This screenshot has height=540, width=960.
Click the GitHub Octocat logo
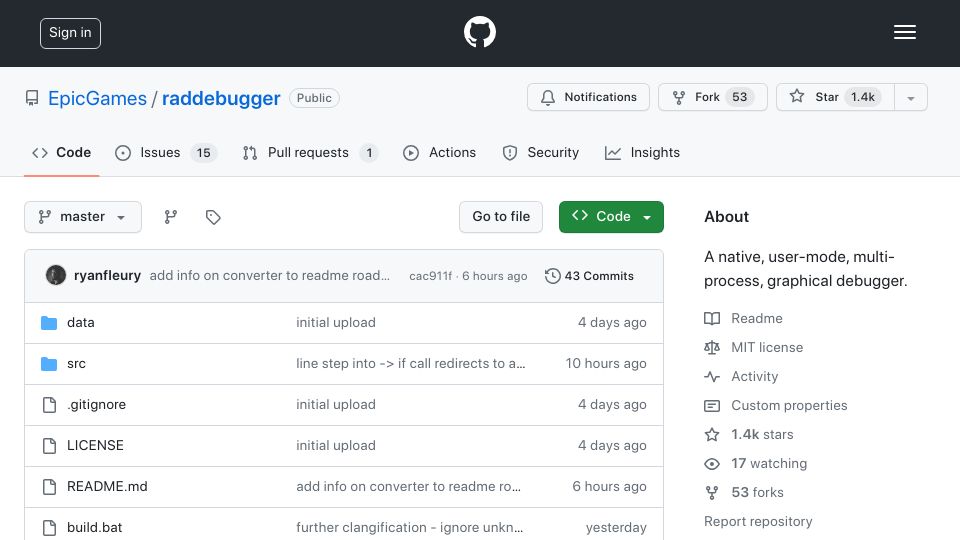(x=479, y=32)
